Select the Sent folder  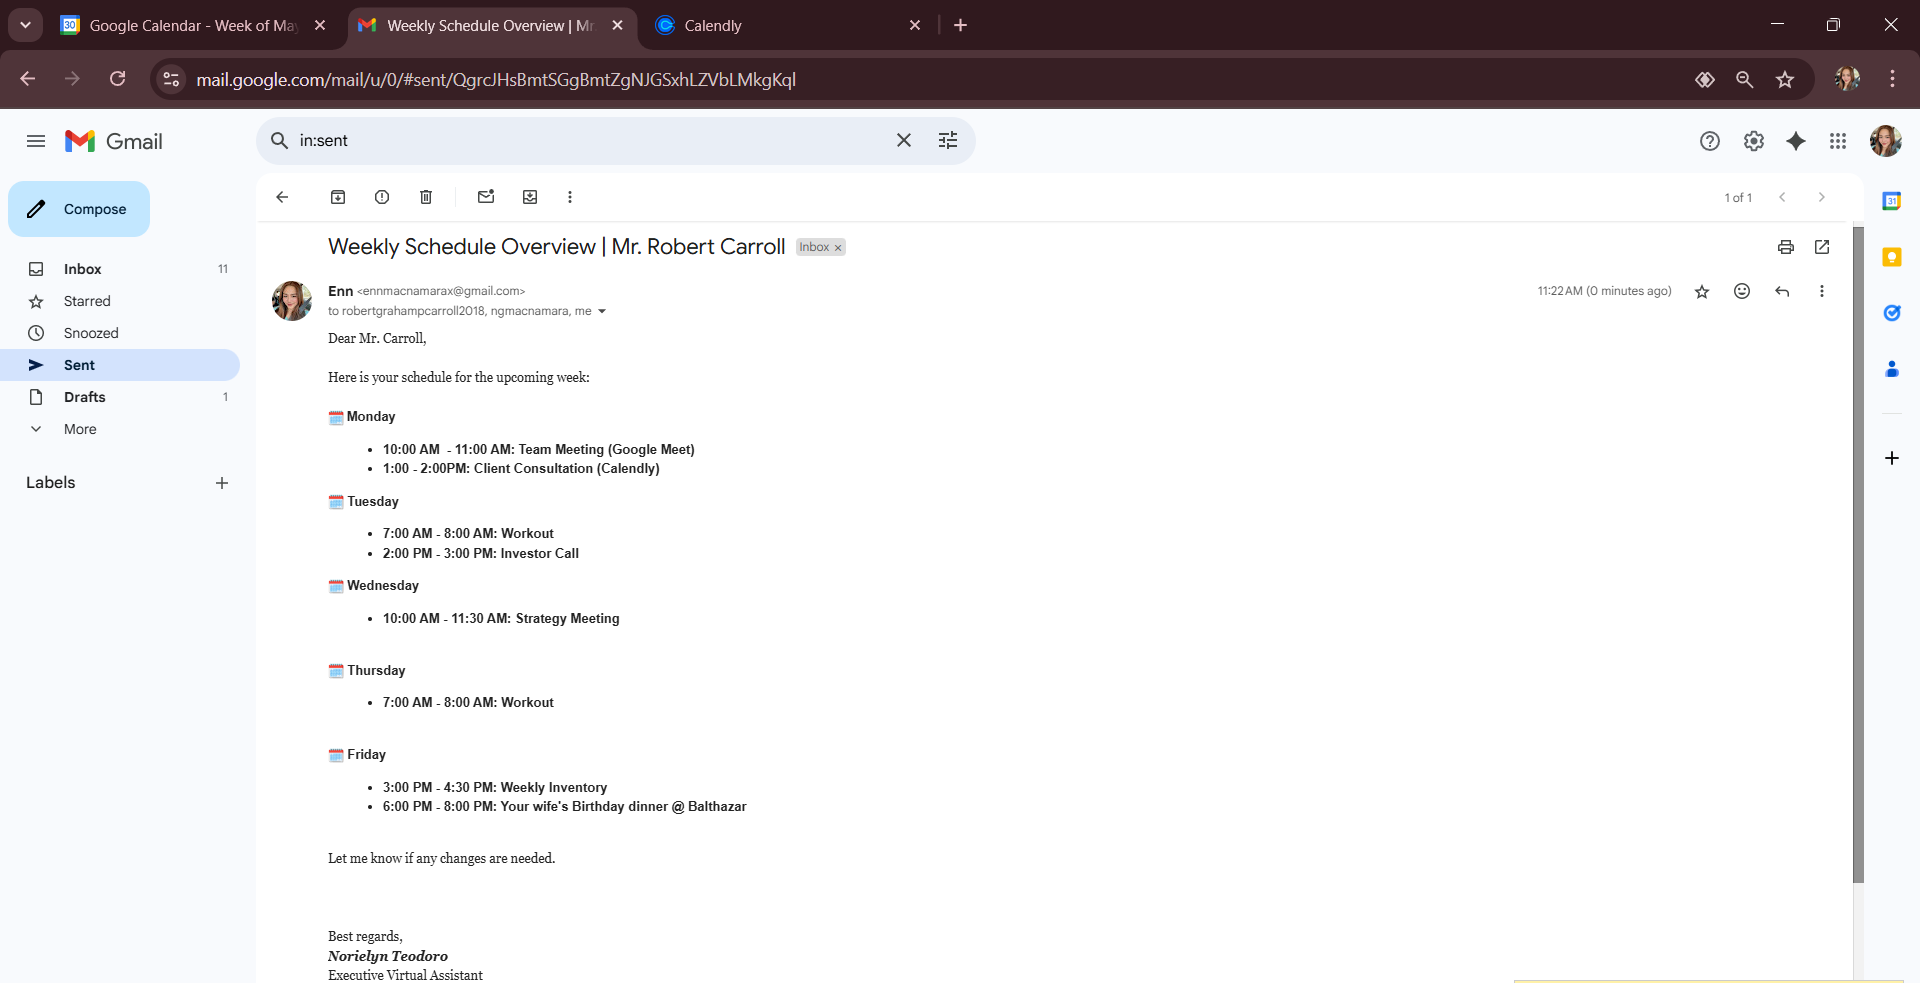pyautogui.click(x=120, y=365)
